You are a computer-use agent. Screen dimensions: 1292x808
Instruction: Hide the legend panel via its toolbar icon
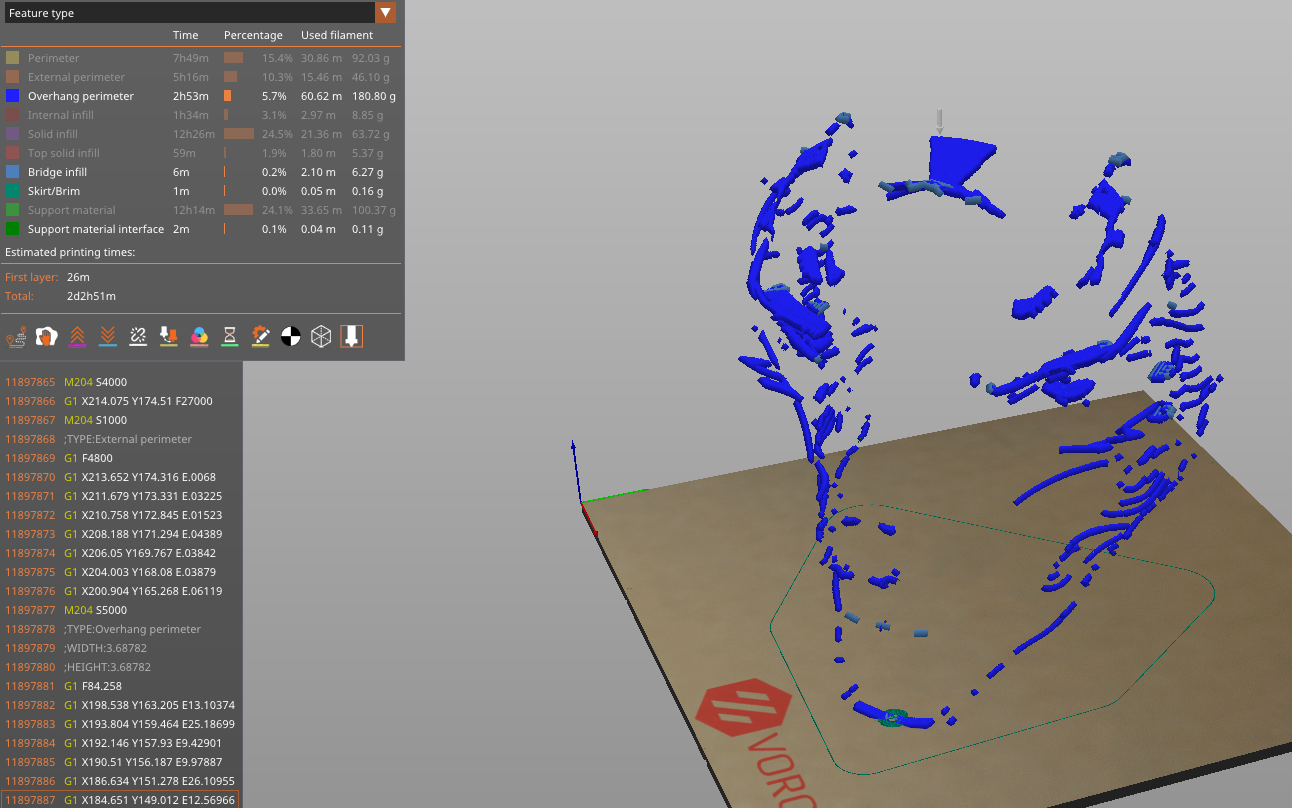pos(351,336)
